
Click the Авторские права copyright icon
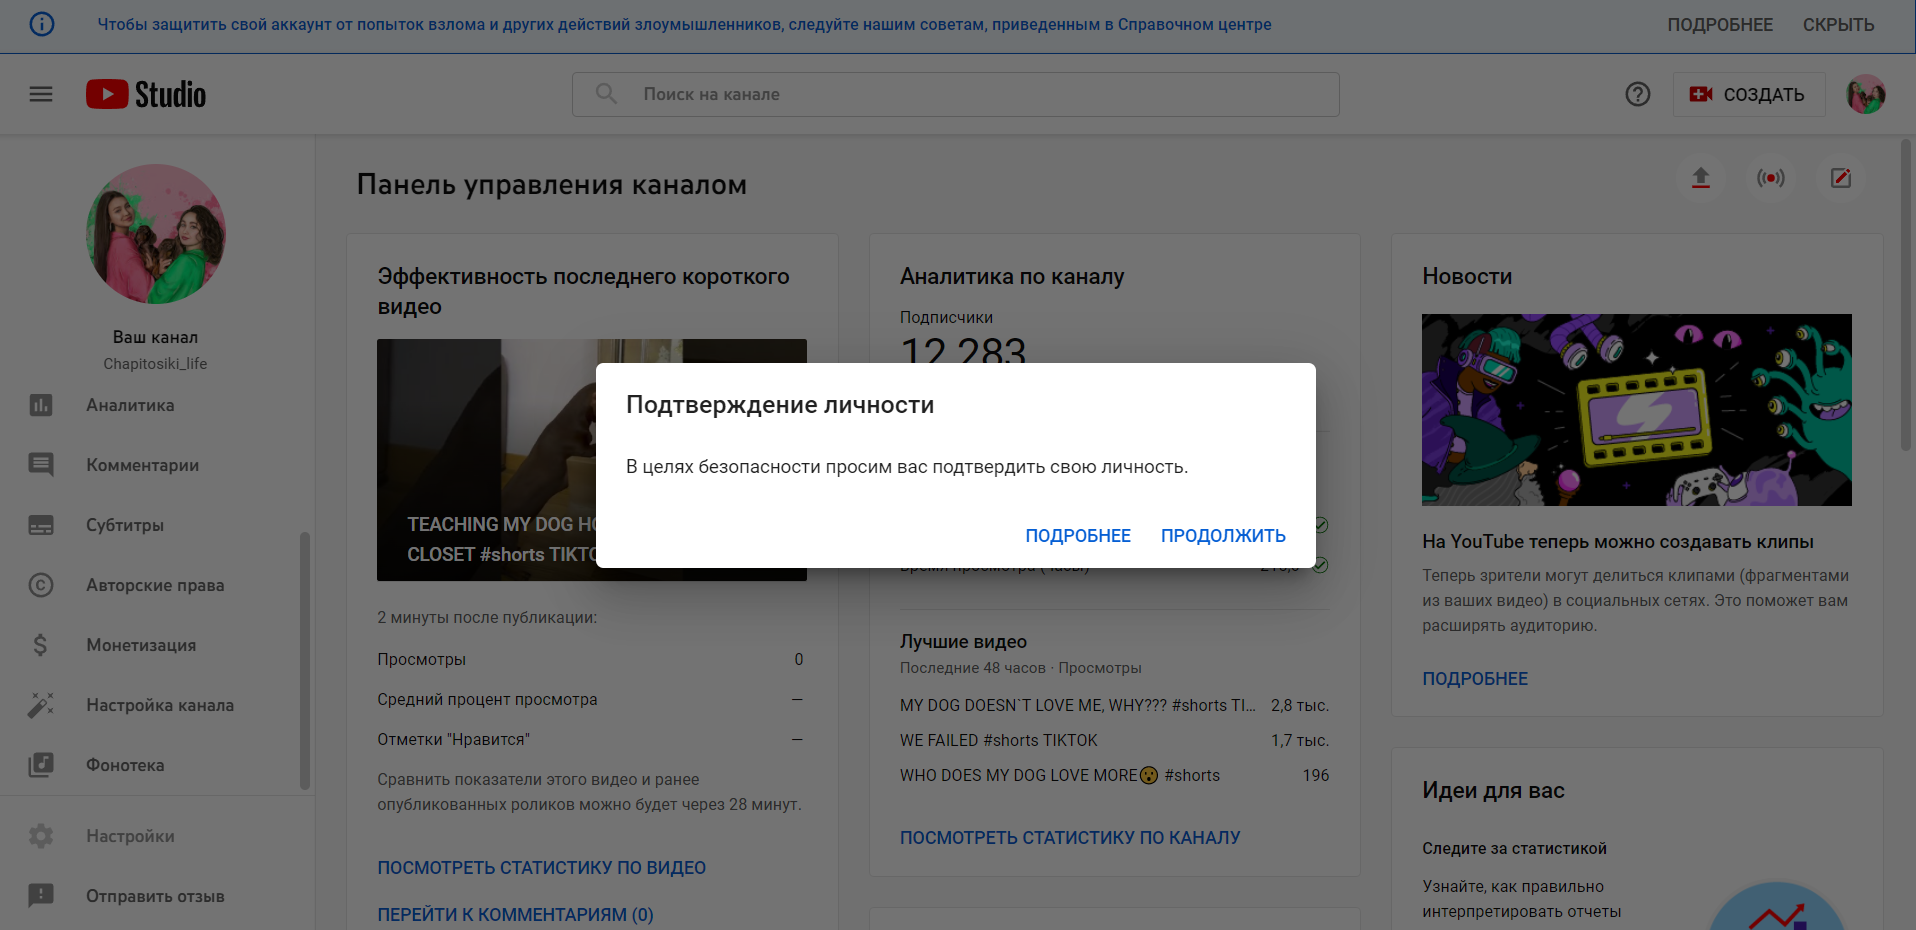coord(41,585)
